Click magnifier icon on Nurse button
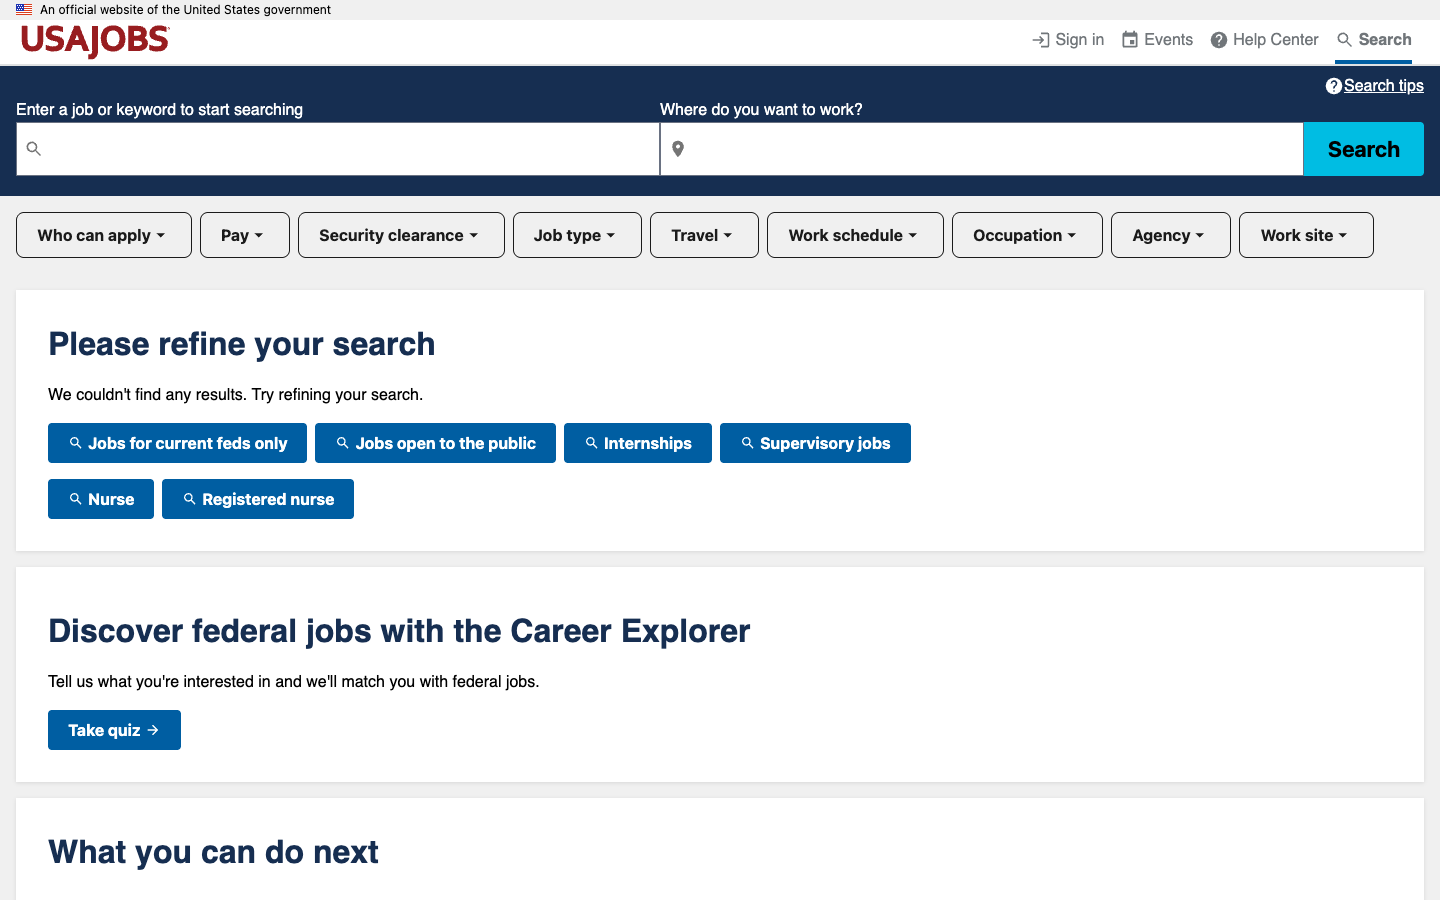The height and width of the screenshot is (900, 1440). coord(75,499)
